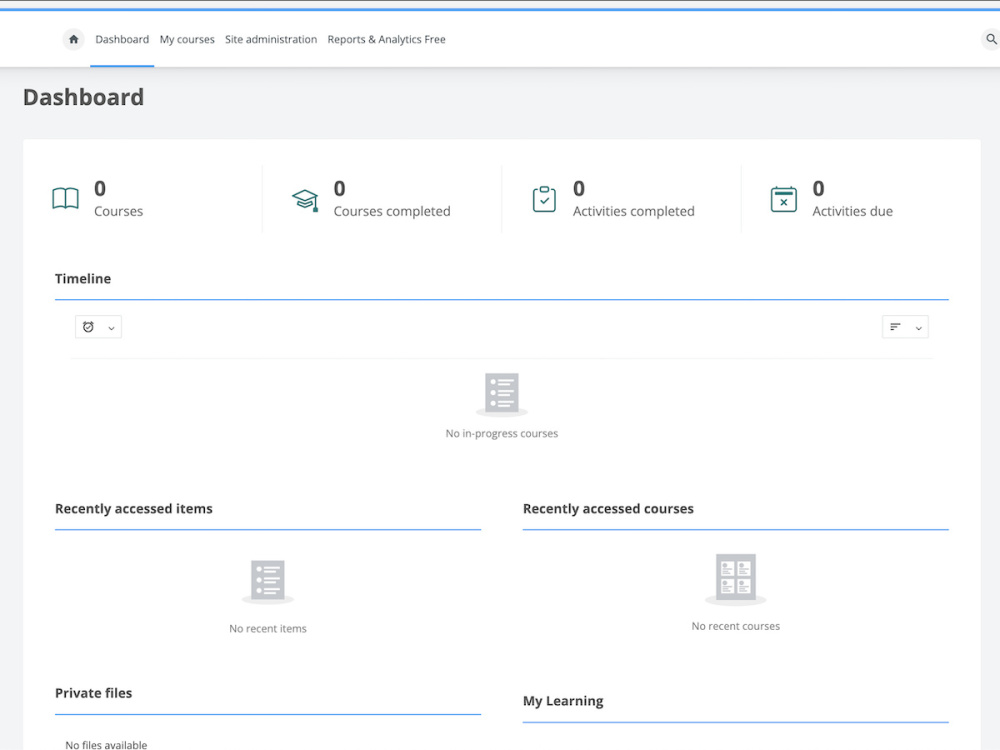Click the Activities due label

(x=852, y=211)
